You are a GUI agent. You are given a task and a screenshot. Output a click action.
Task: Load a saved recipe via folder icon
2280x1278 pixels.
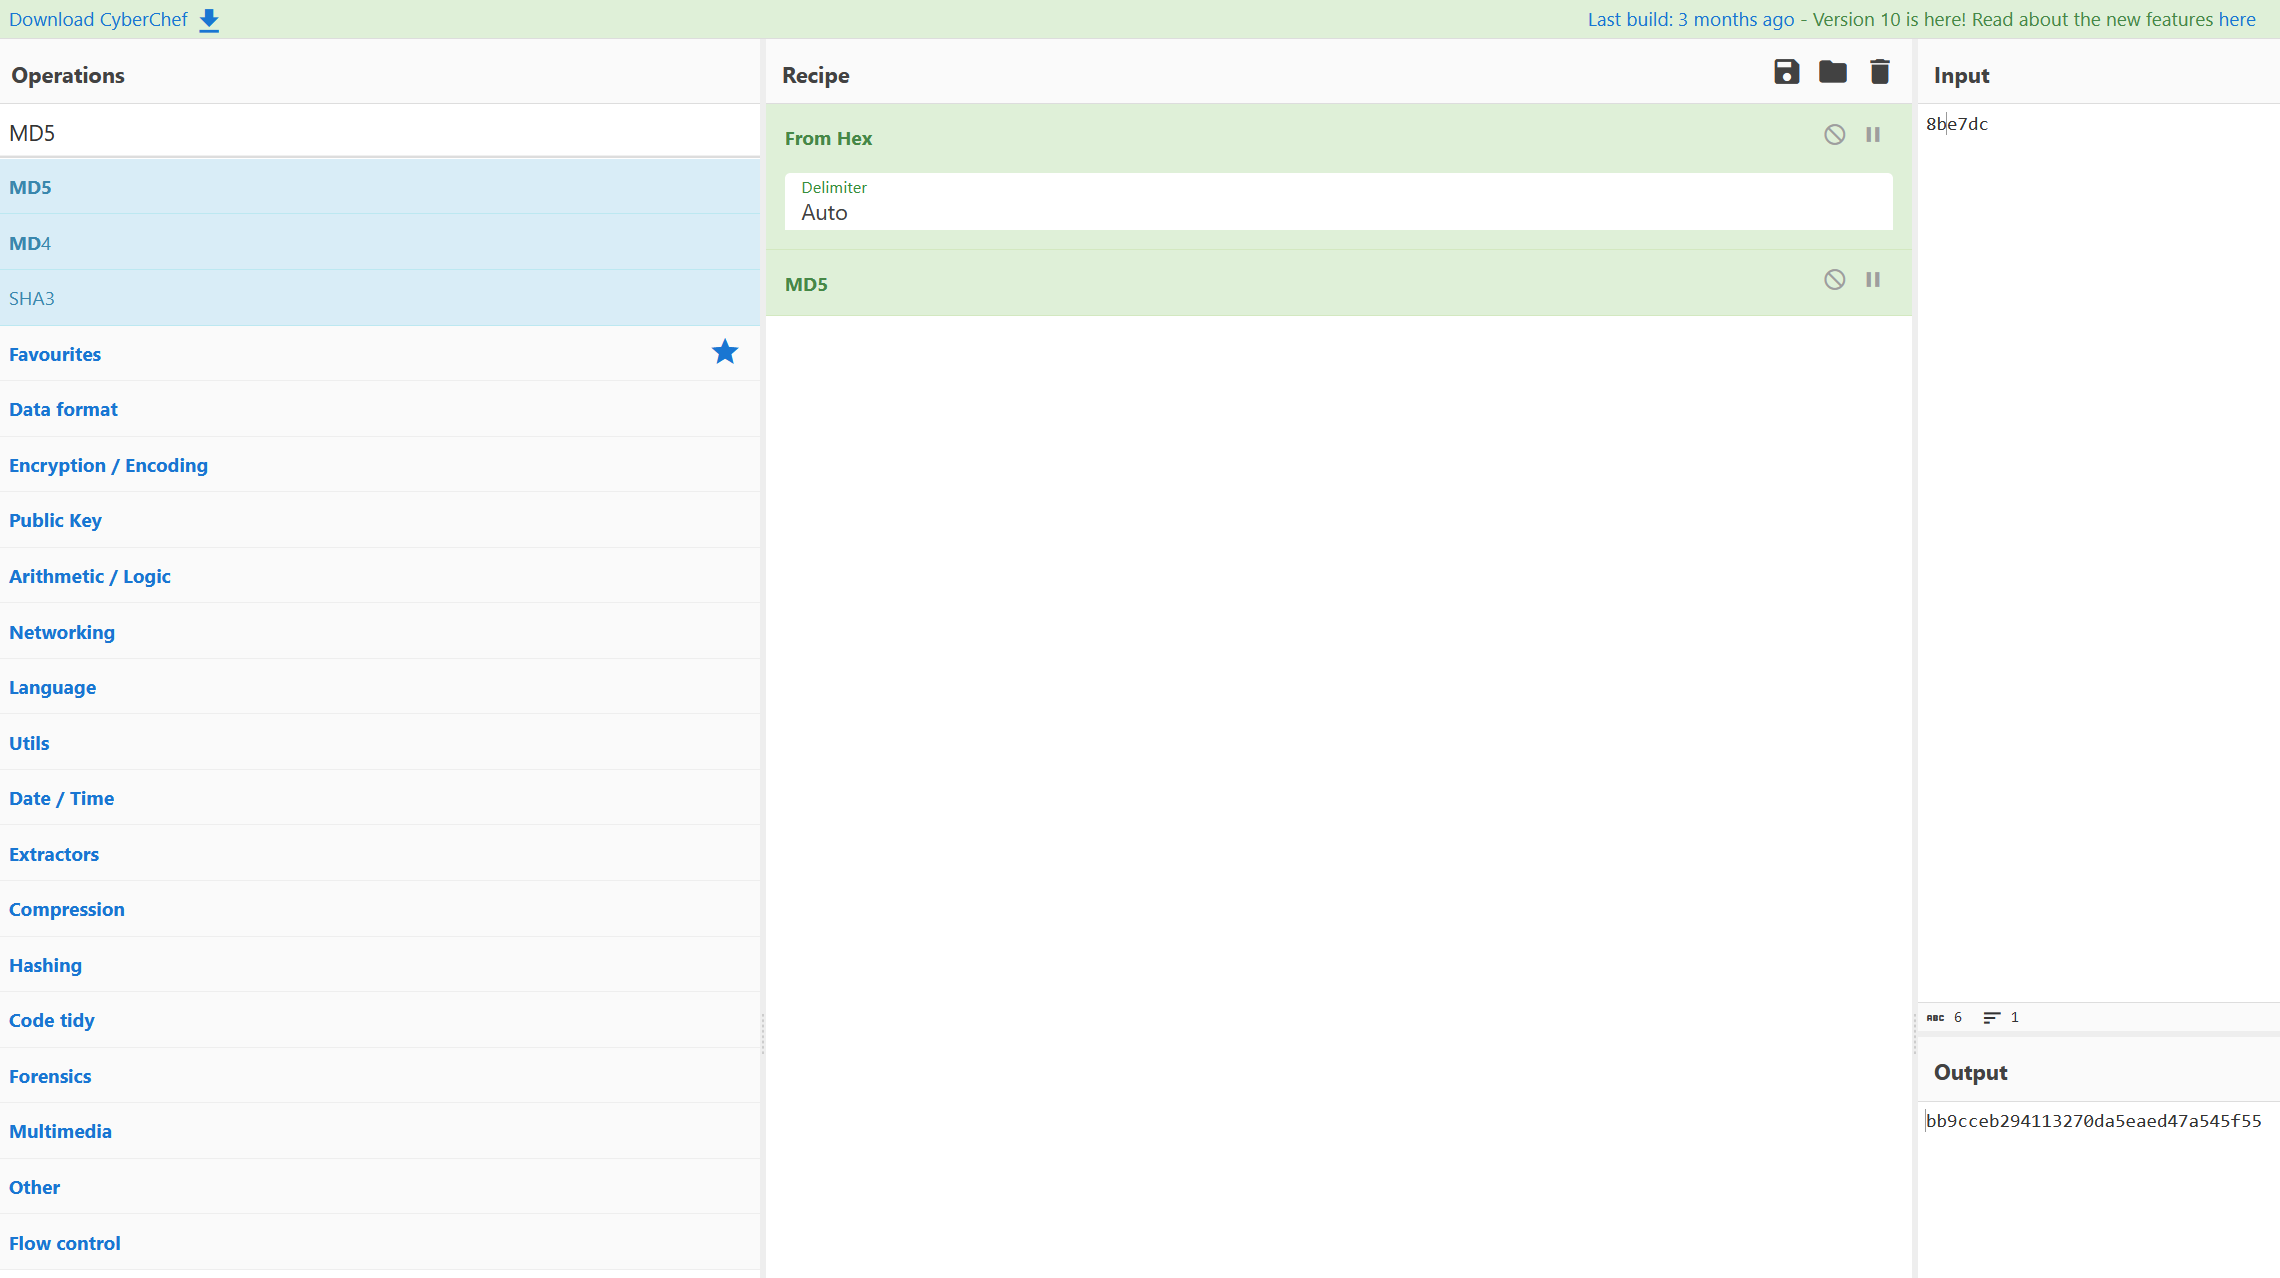(x=1832, y=72)
